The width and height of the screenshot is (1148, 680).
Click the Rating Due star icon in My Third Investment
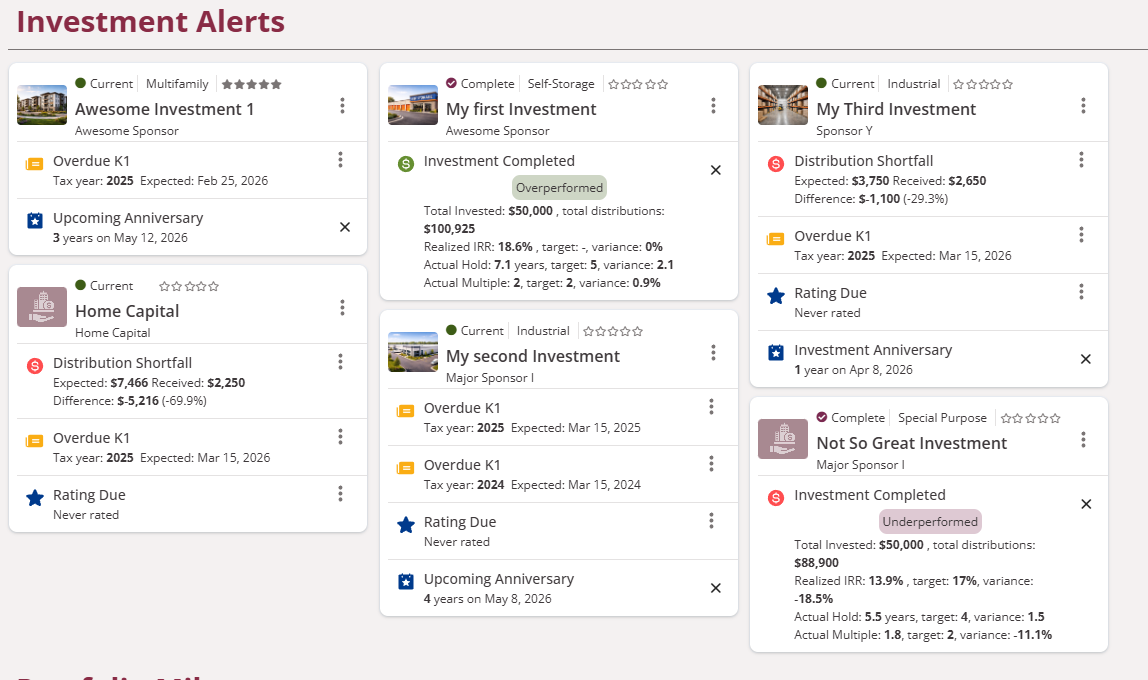776,296
